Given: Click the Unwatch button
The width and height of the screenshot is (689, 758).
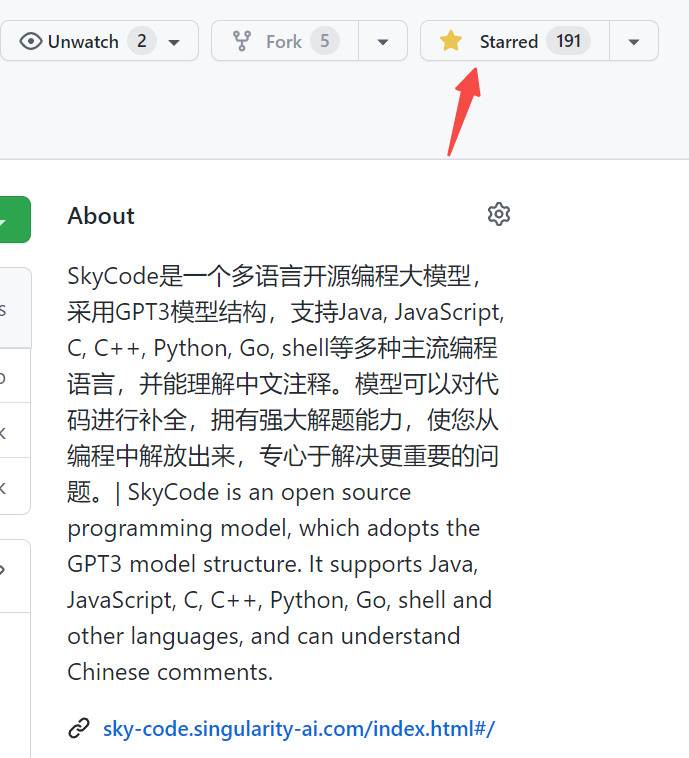Looking at the screenshot, I should [x=99, y=41].
